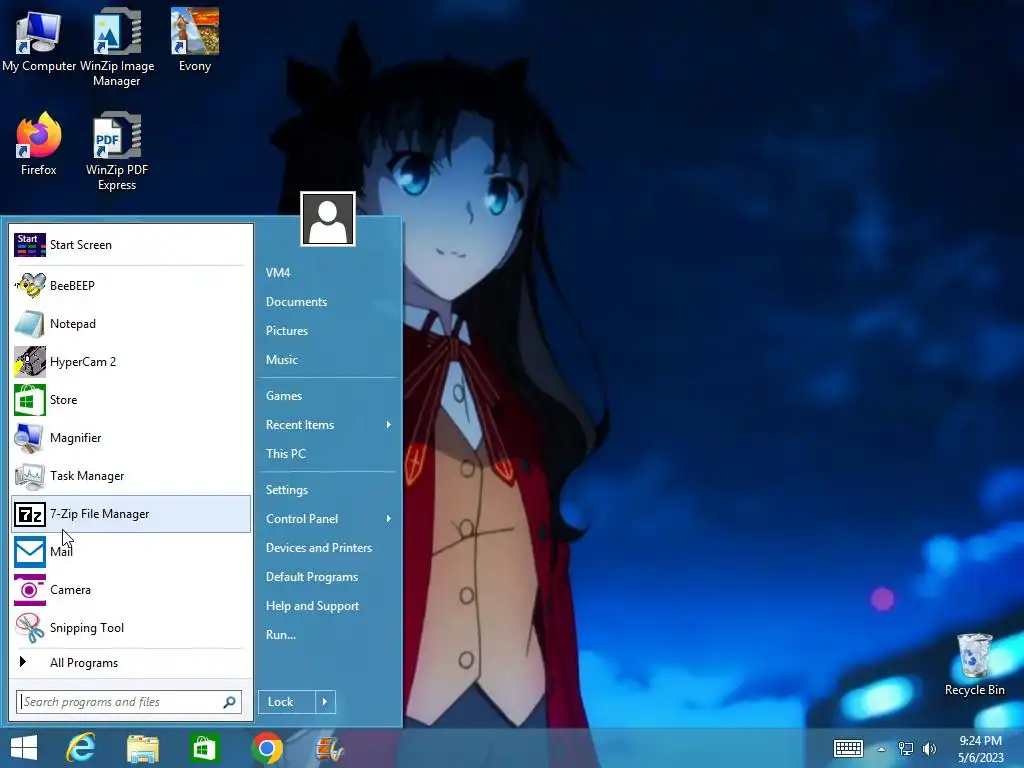Open the Recycle Bin on desktop
Viewport: 1024px width, 768px height.
pyautogui.click(x=974, y=665)
